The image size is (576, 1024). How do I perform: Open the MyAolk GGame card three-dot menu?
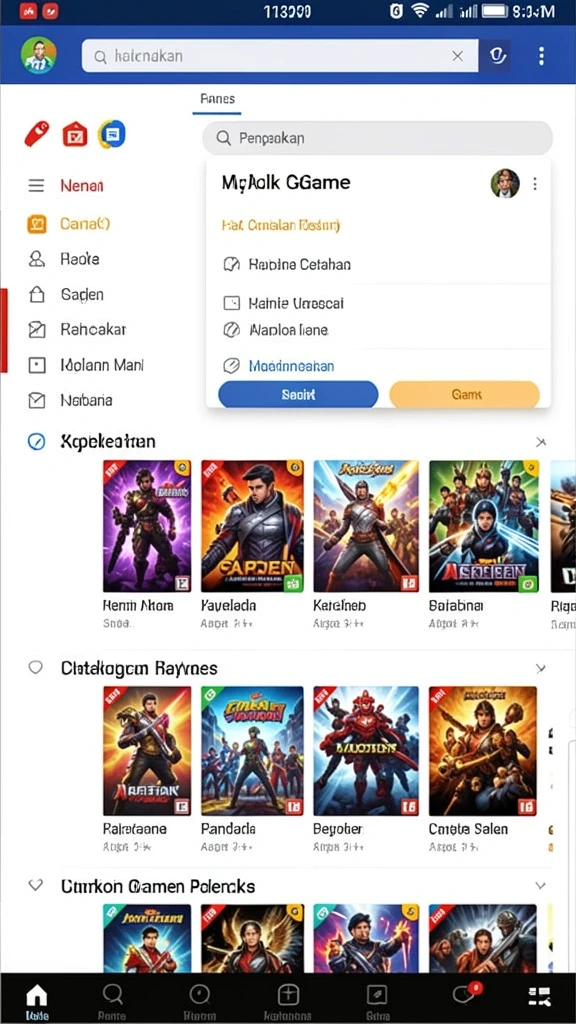pyautogui.click(x=535, y=184)
